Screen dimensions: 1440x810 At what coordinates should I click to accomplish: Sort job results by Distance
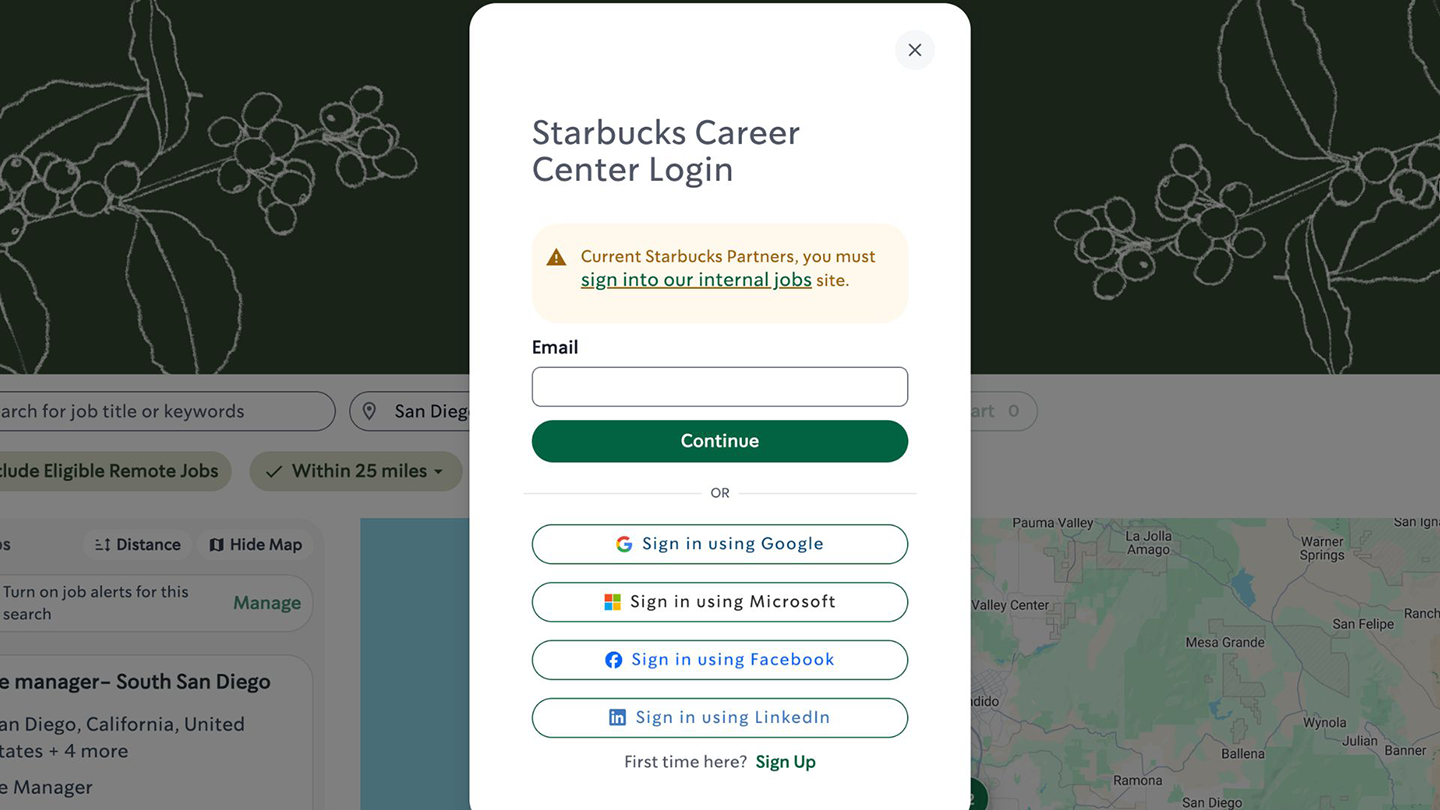(x=138, y=545)
